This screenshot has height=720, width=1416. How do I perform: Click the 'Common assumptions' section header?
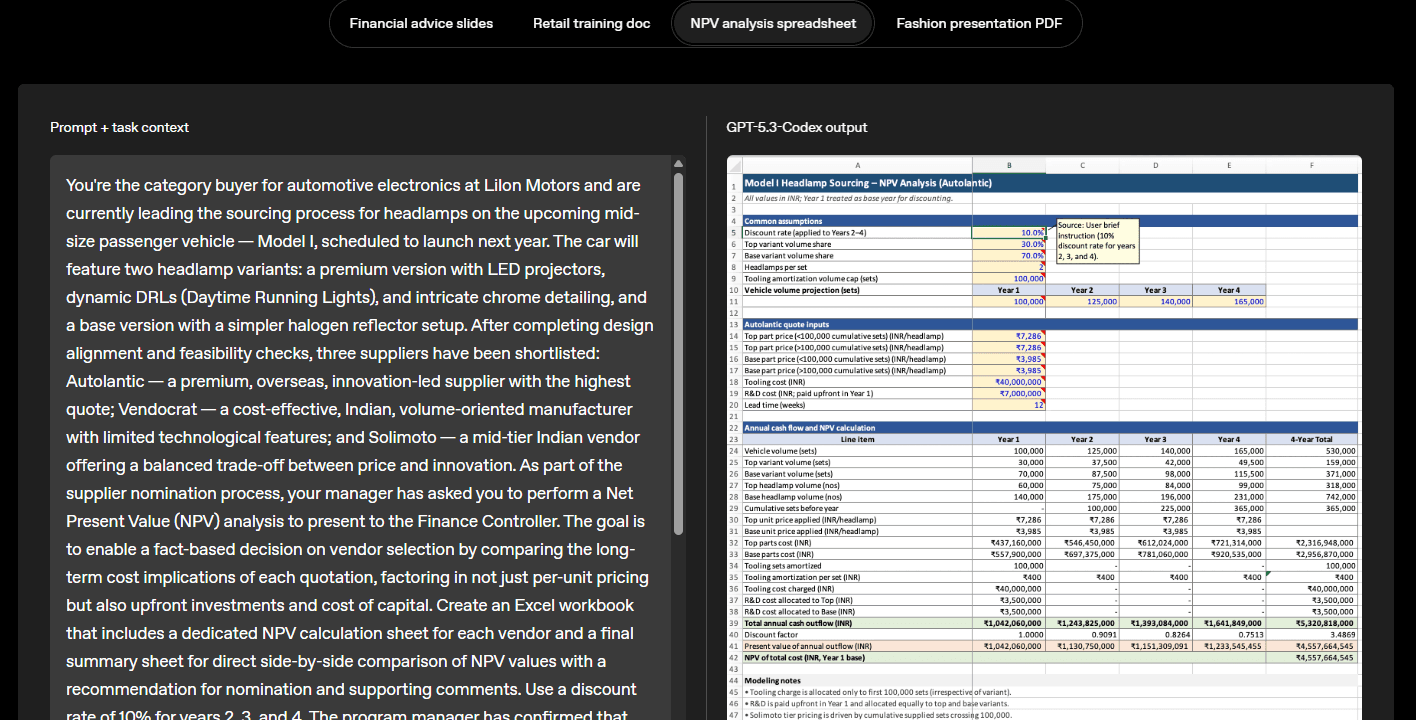[783, 221]
